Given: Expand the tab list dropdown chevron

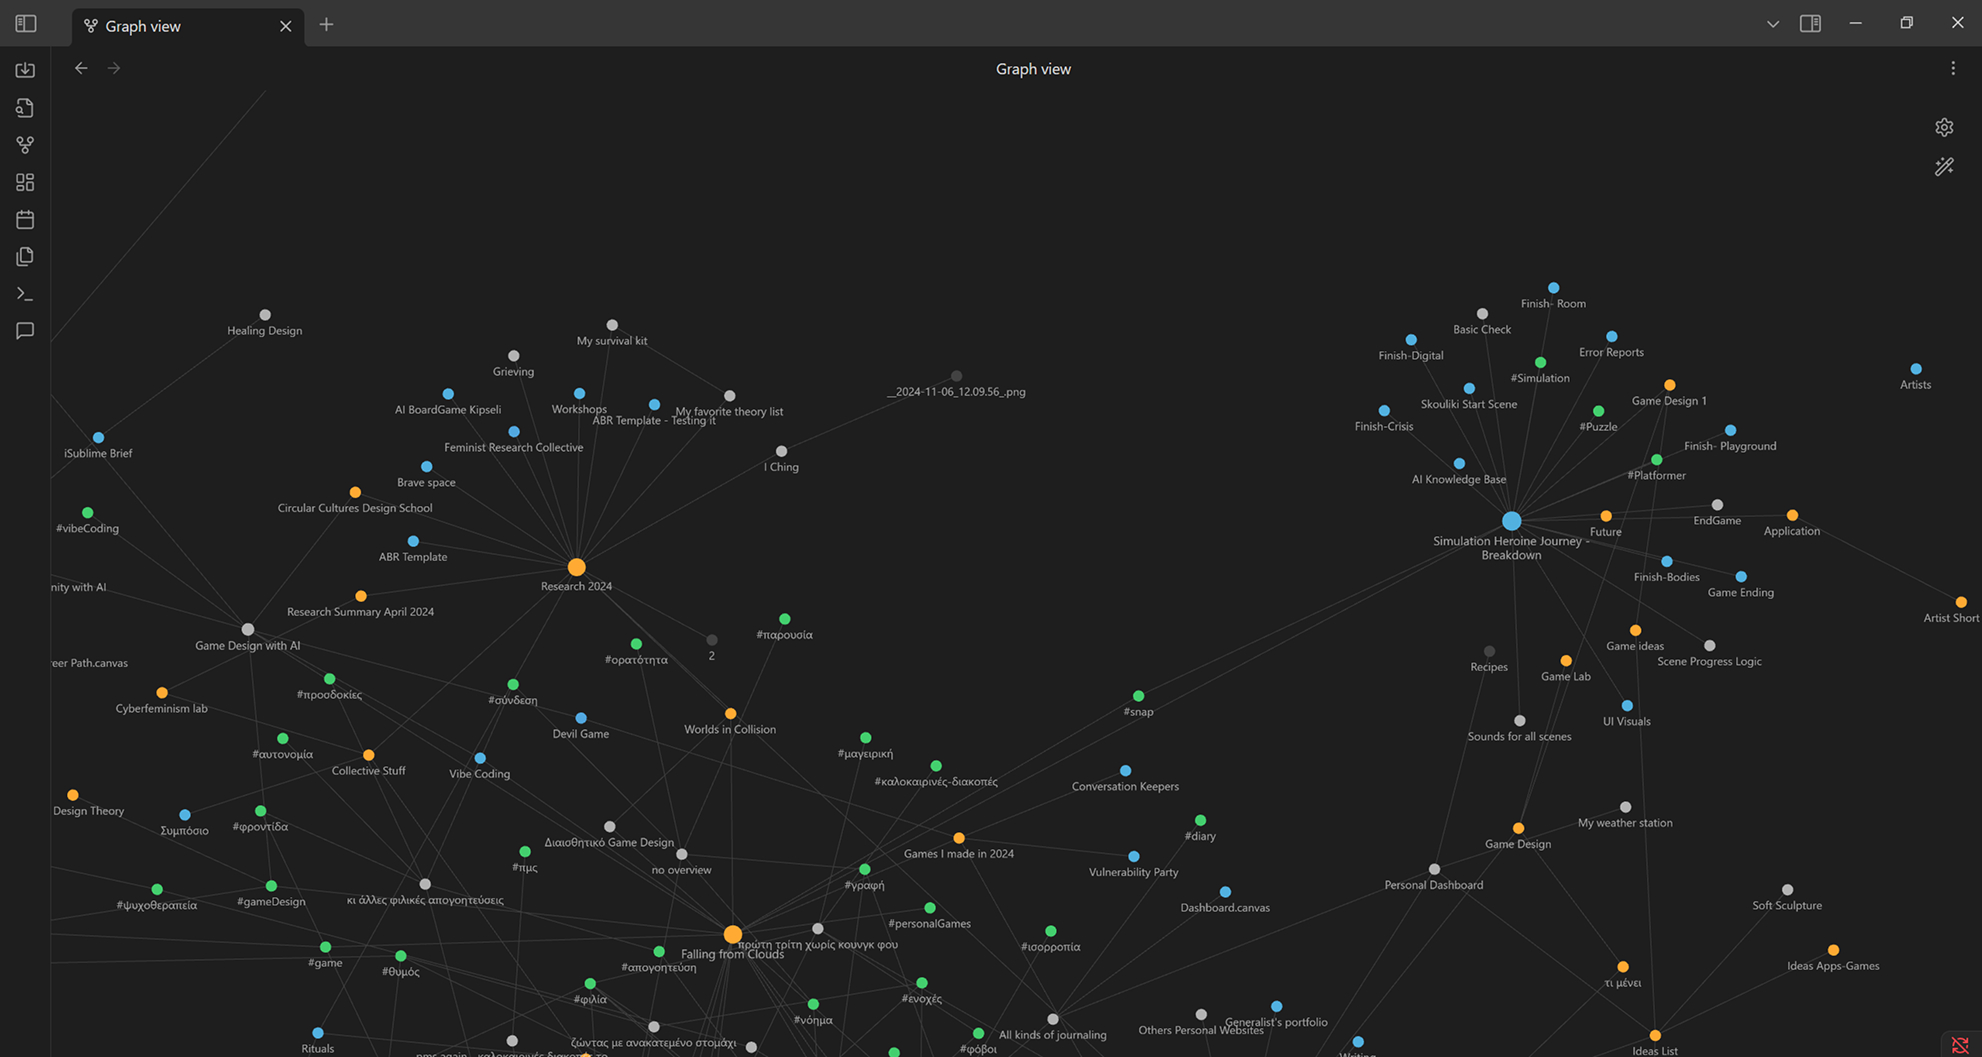Looking at the screenshot, I should tap(1772, 24).
